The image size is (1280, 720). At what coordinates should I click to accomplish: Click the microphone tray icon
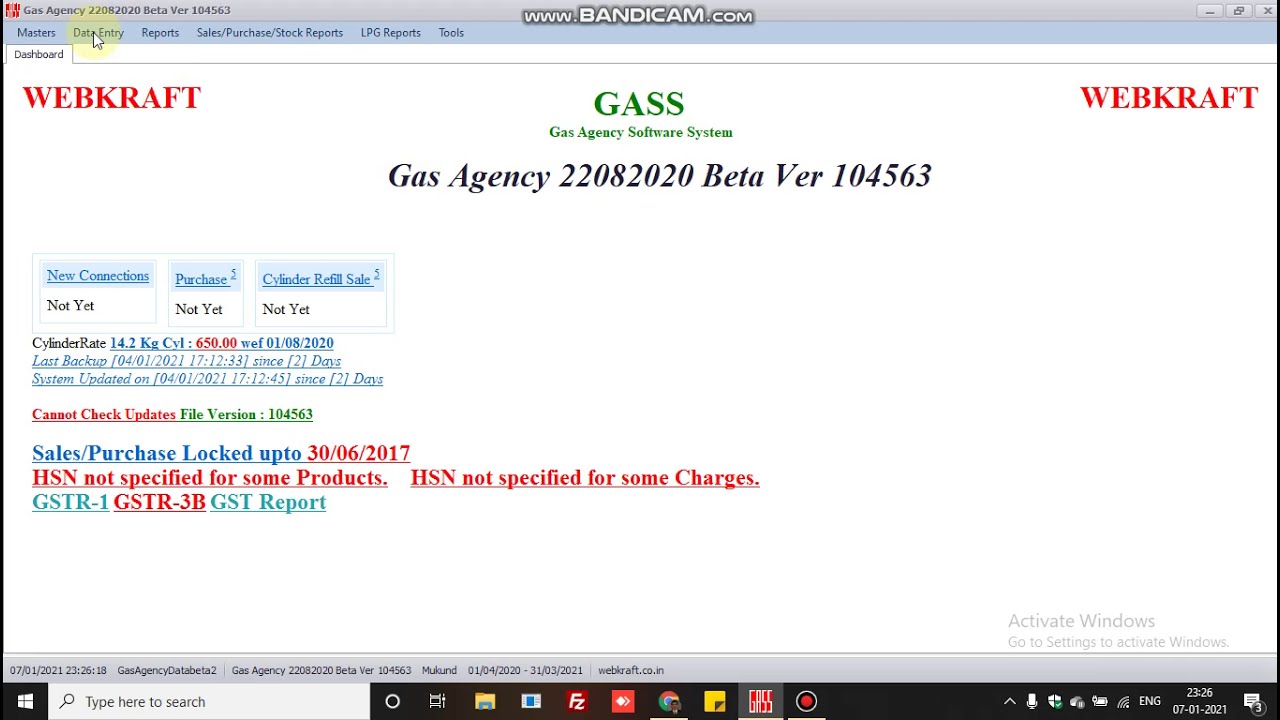coord(1032,702)
